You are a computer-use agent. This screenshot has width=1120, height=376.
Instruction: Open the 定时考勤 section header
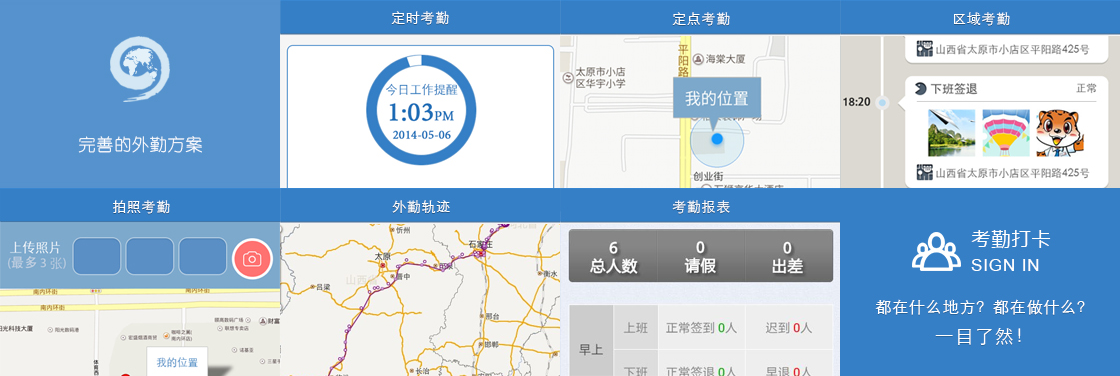[x=420, y=18]
